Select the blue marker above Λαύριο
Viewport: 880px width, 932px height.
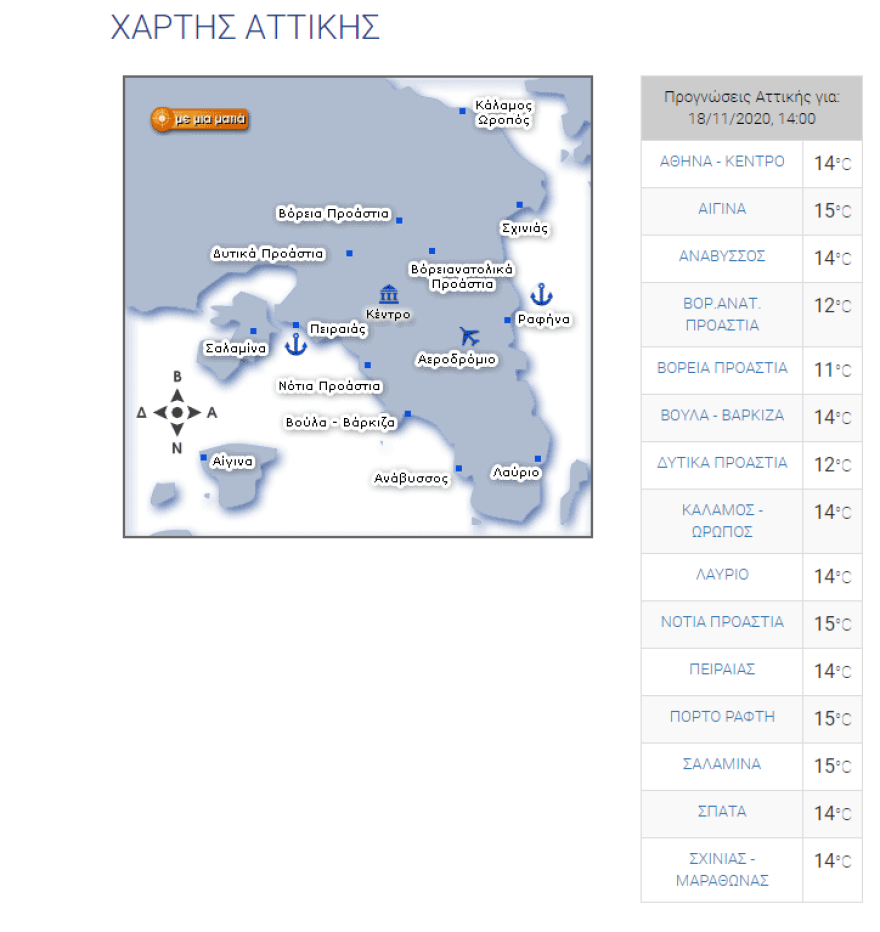point(537,459)
